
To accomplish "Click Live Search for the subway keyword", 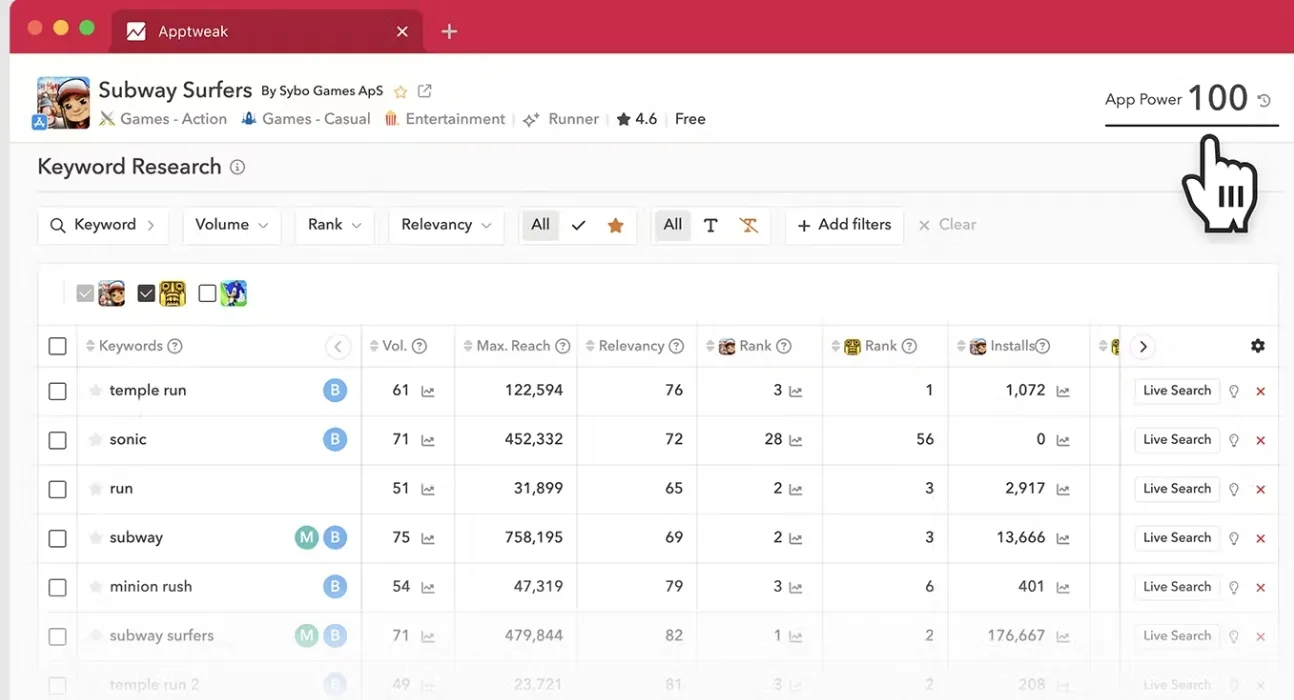I will (1176, 538).
